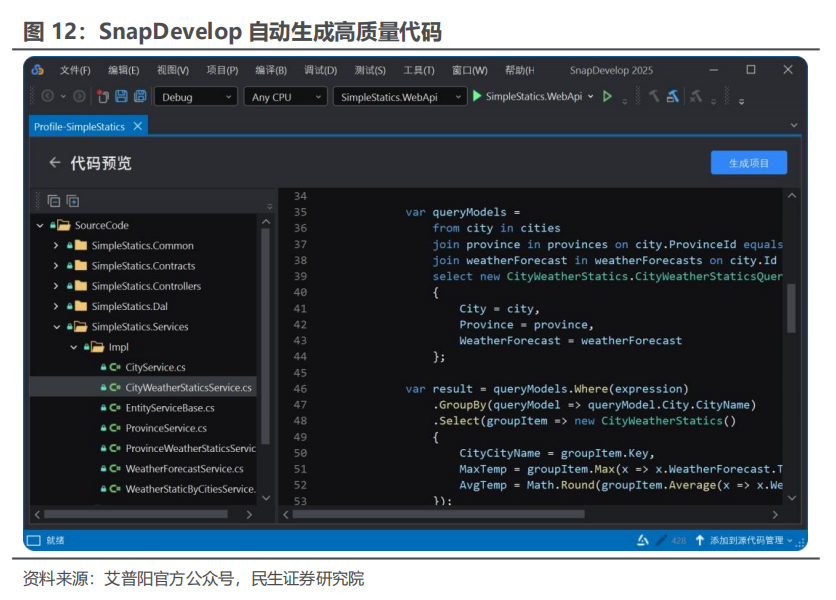Click the window icon beside 就绪 in status bar
This screenshot has height=600, width=836.
(x=34, y=540)
